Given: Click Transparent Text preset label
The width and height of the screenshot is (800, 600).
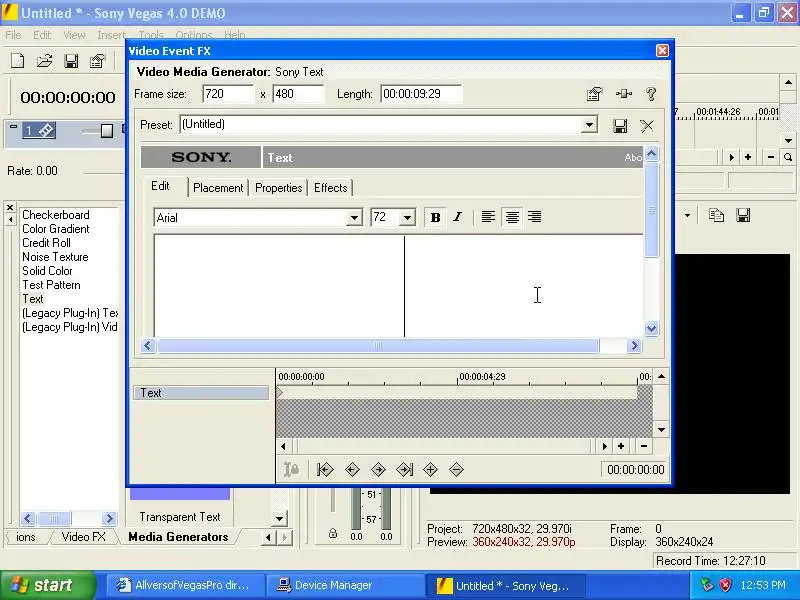Looking at the screenshot, I should point(180,517).
